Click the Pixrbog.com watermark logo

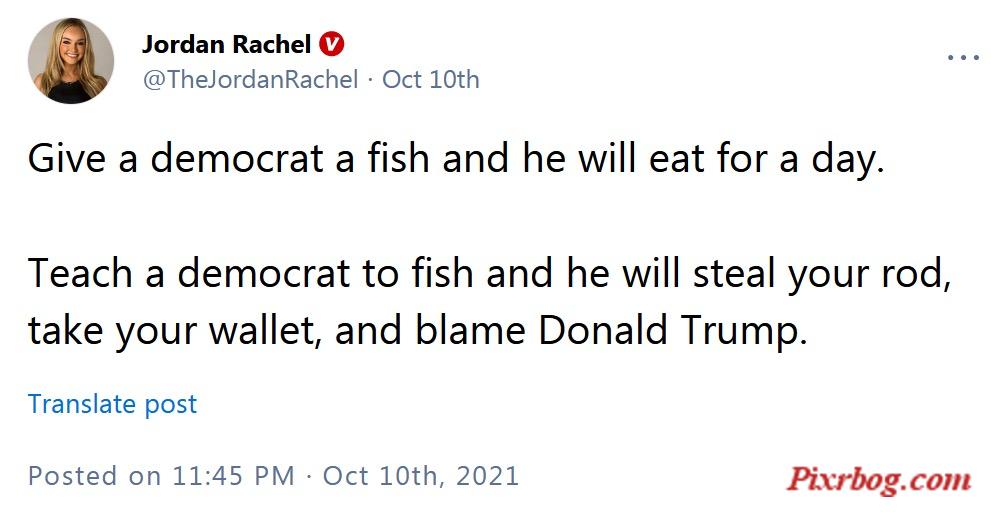coord(879,480)
